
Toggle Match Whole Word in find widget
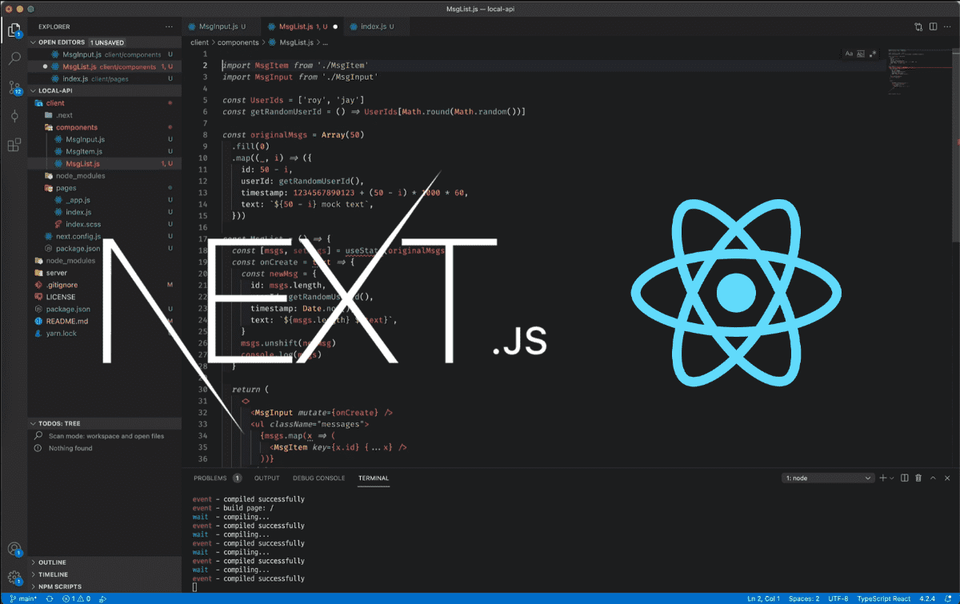tap(861, 54)
